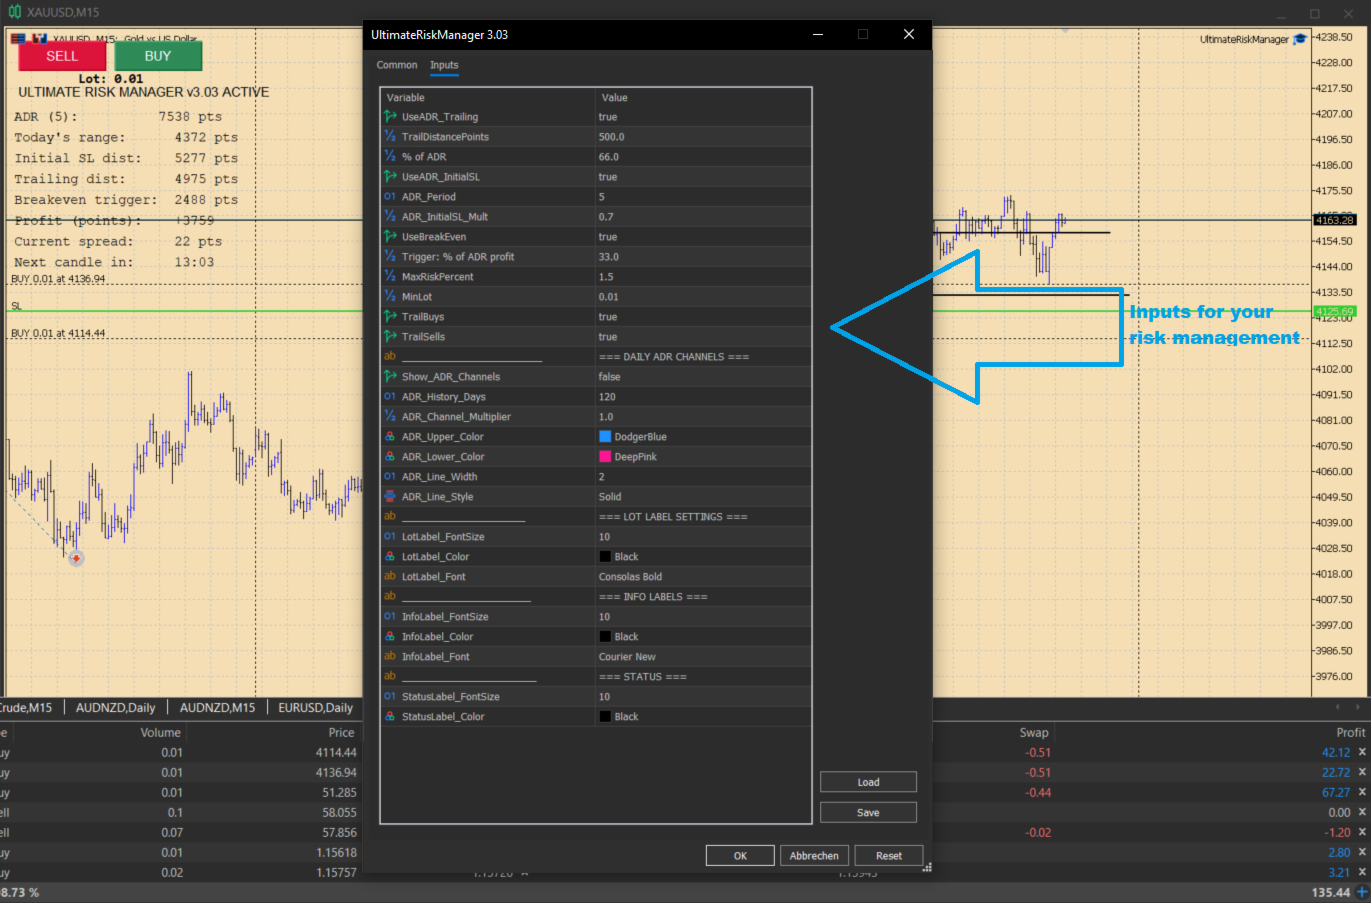Viewport: 1371px width, 903px height.
Task: Click the integer icon beside InfoLabel_FontSize
Action: (390, 617)
